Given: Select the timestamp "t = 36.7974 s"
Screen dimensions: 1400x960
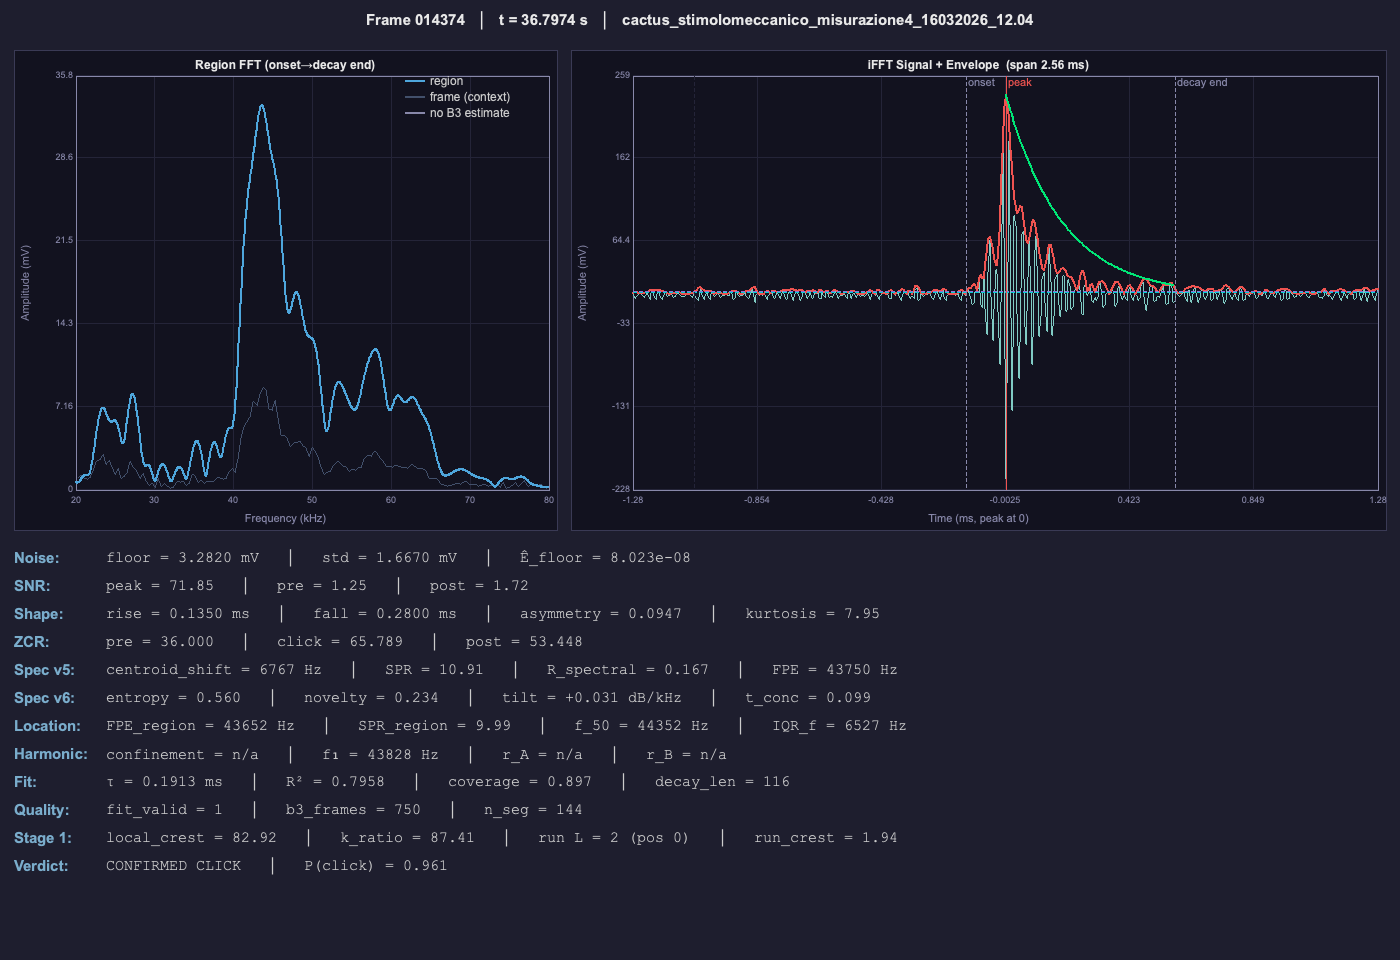Looking at the screenshot, I should pyautogui.click(x=543, y=20).
